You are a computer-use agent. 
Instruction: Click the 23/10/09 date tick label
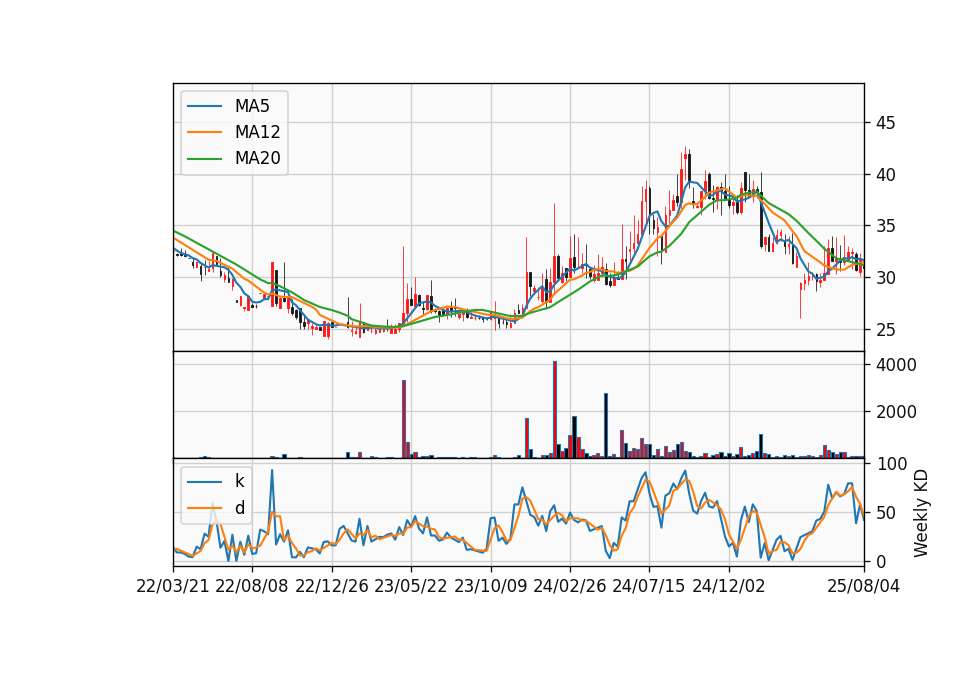tap(490, 586)
